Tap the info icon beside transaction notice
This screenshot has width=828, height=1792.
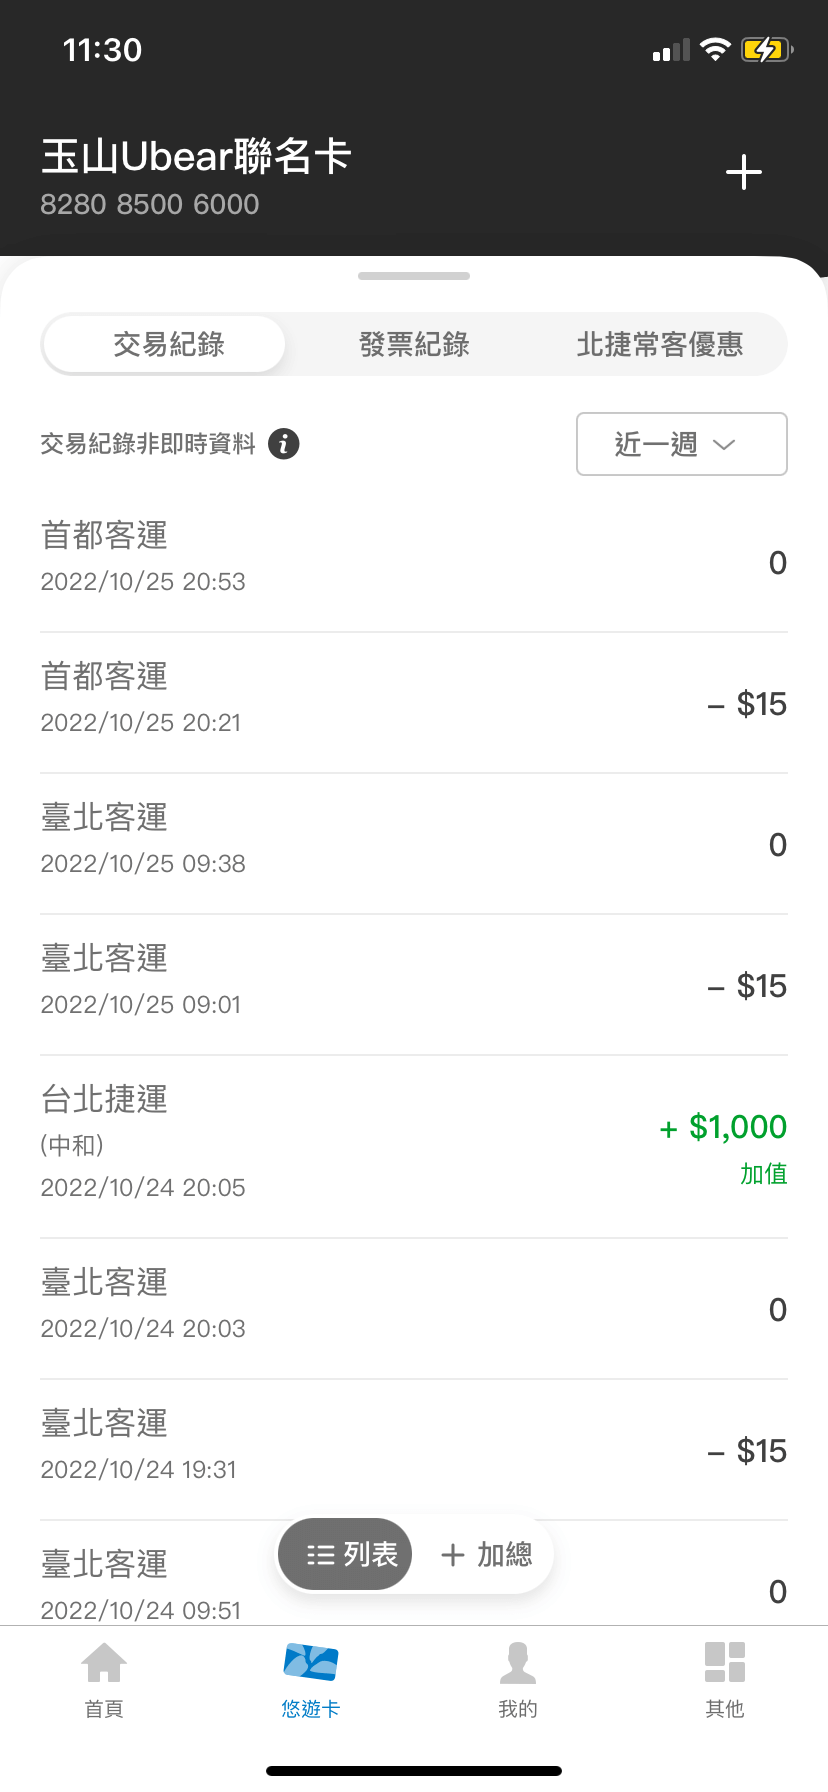pos(284,443)
